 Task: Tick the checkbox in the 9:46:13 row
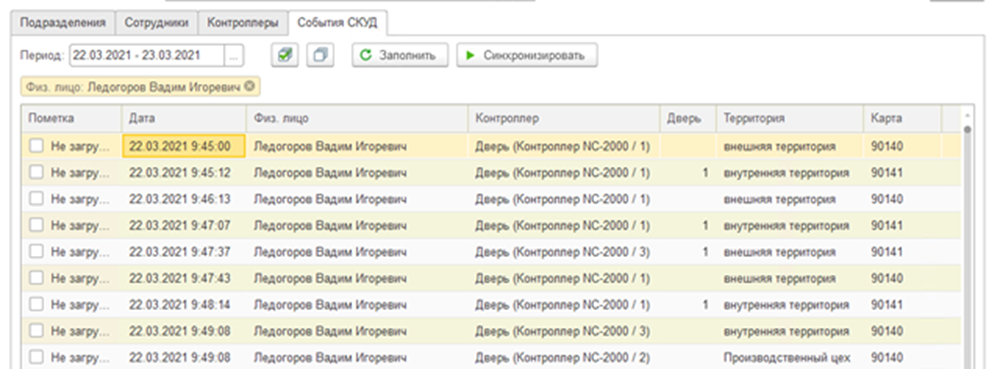(x=37, y=199)
